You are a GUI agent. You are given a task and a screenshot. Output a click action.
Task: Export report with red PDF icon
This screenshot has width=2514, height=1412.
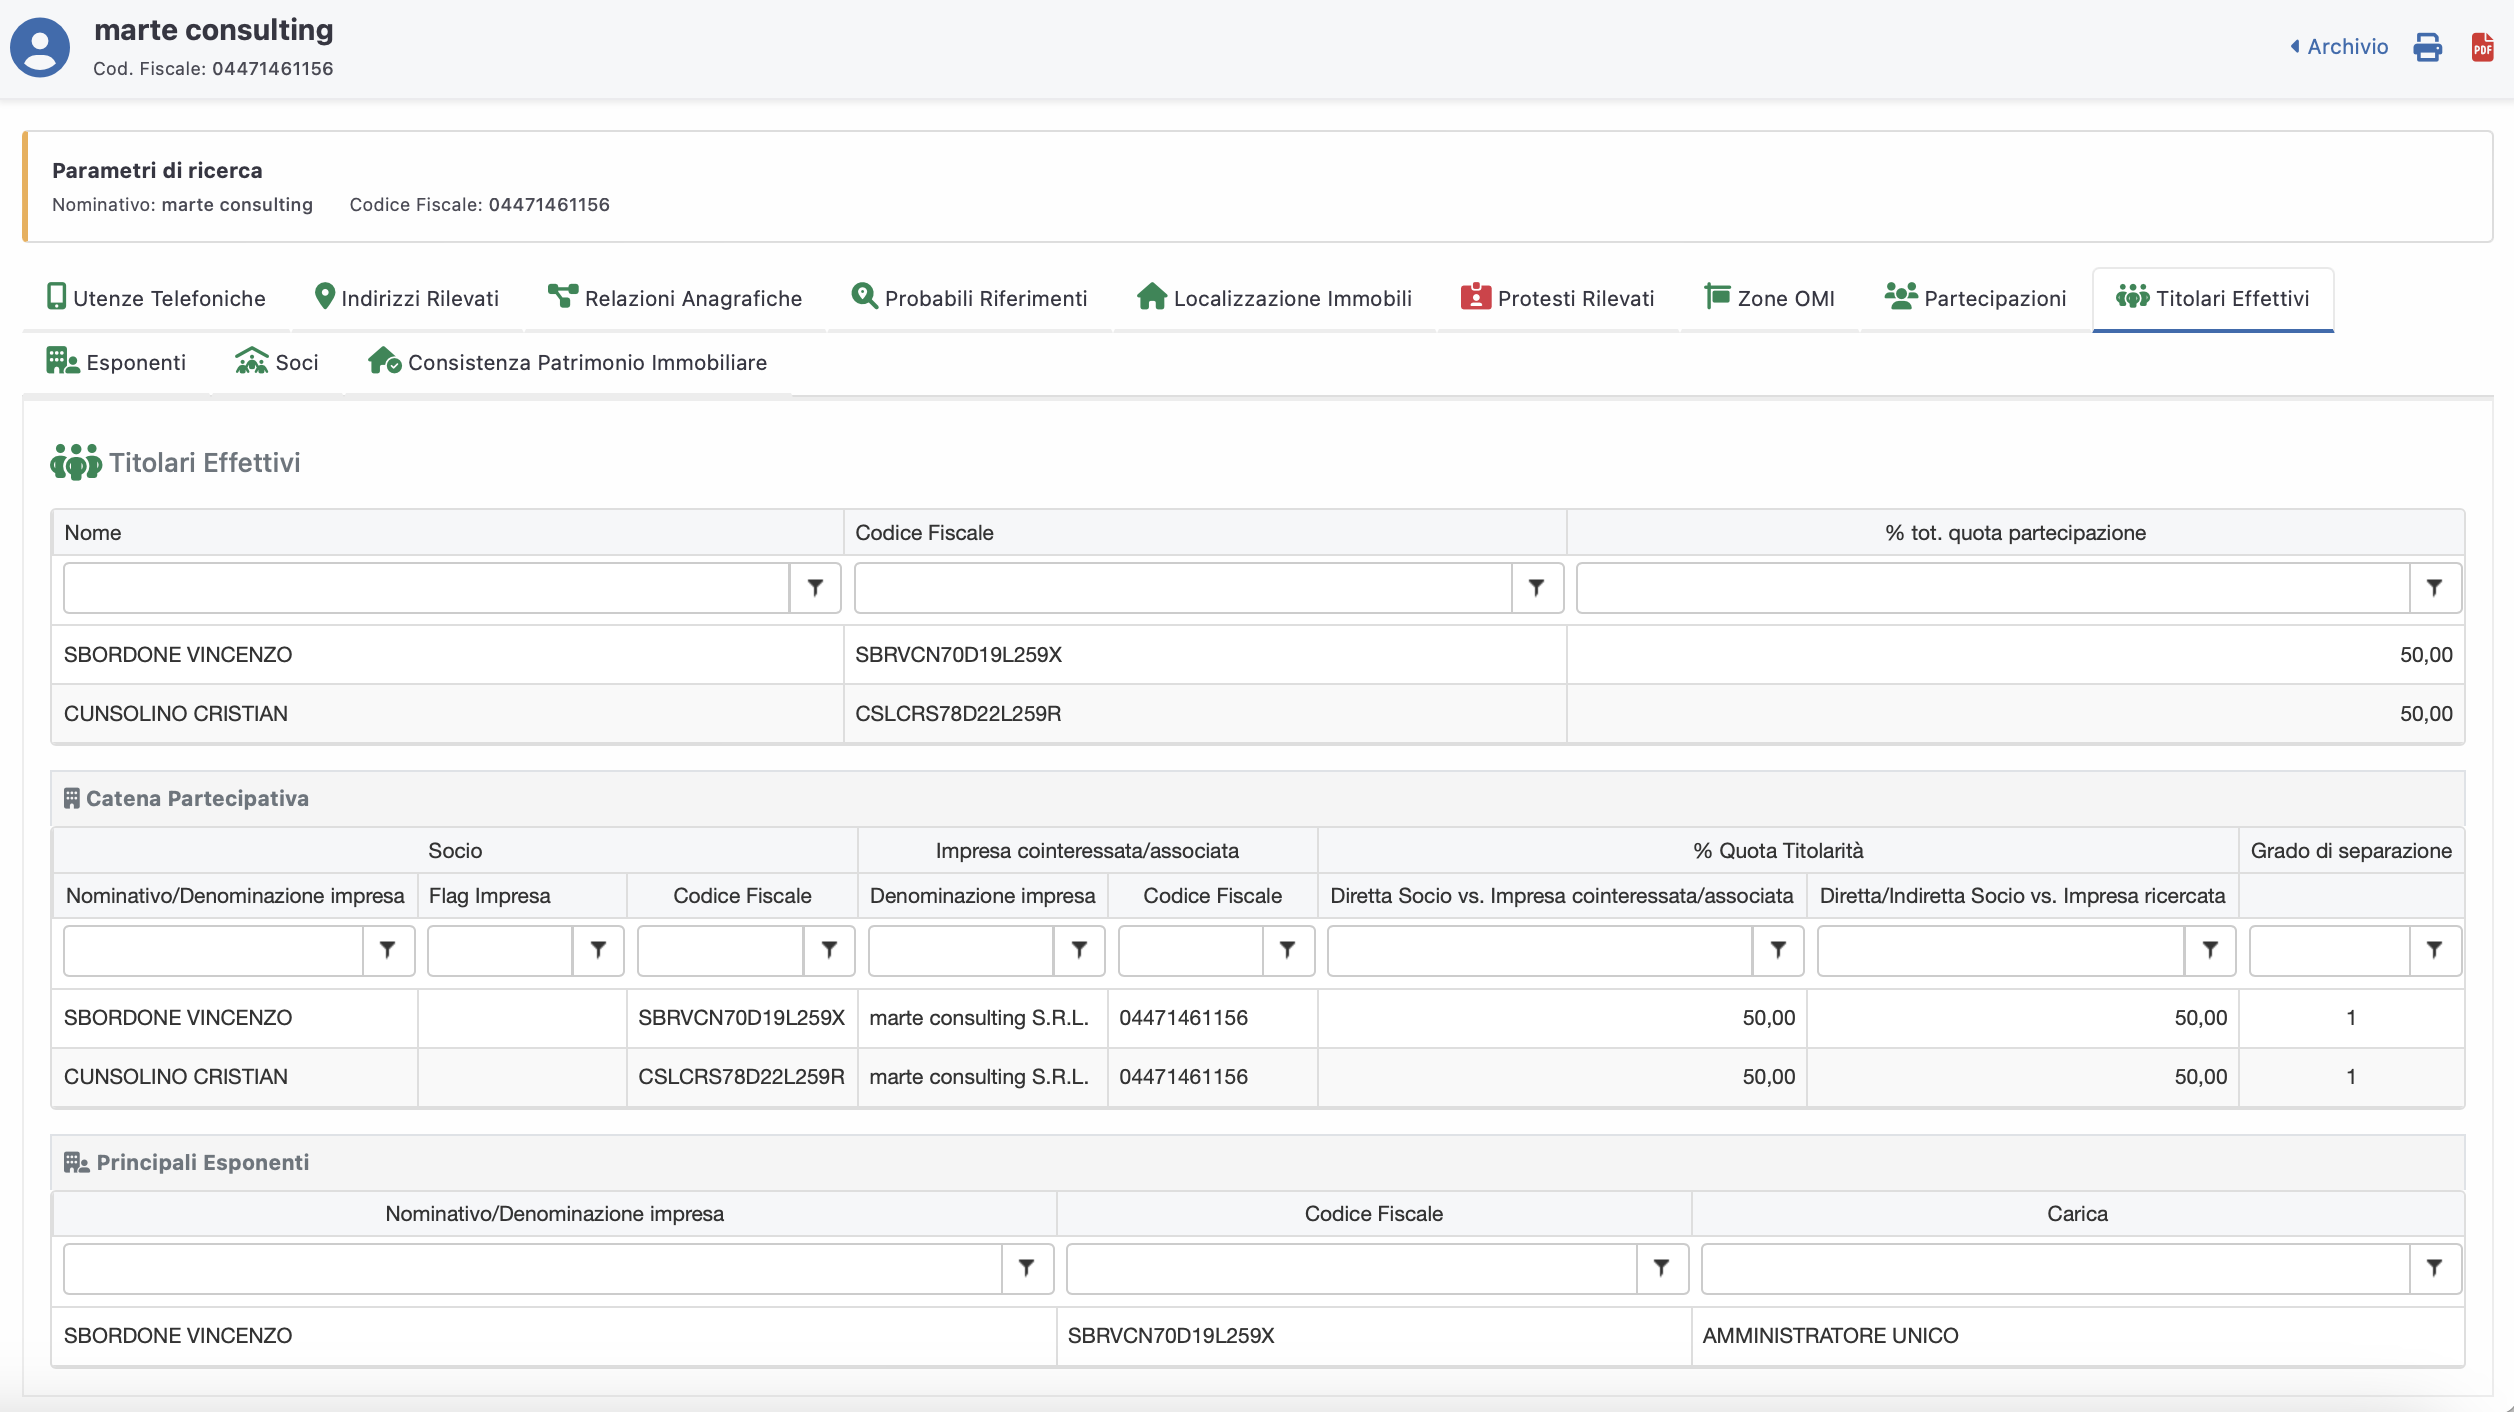(2482, 47)
